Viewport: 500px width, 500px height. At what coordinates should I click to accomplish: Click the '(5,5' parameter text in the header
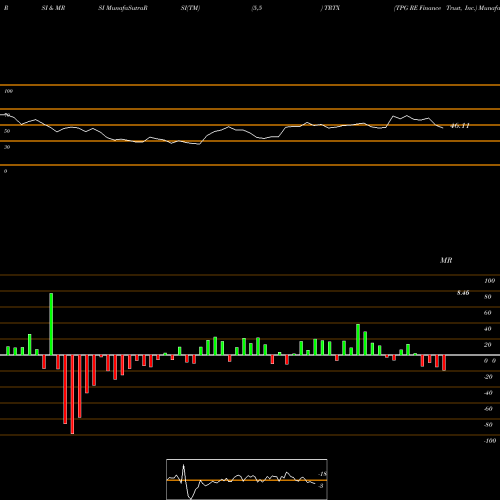pyautogui.click(x=257, y=8)
